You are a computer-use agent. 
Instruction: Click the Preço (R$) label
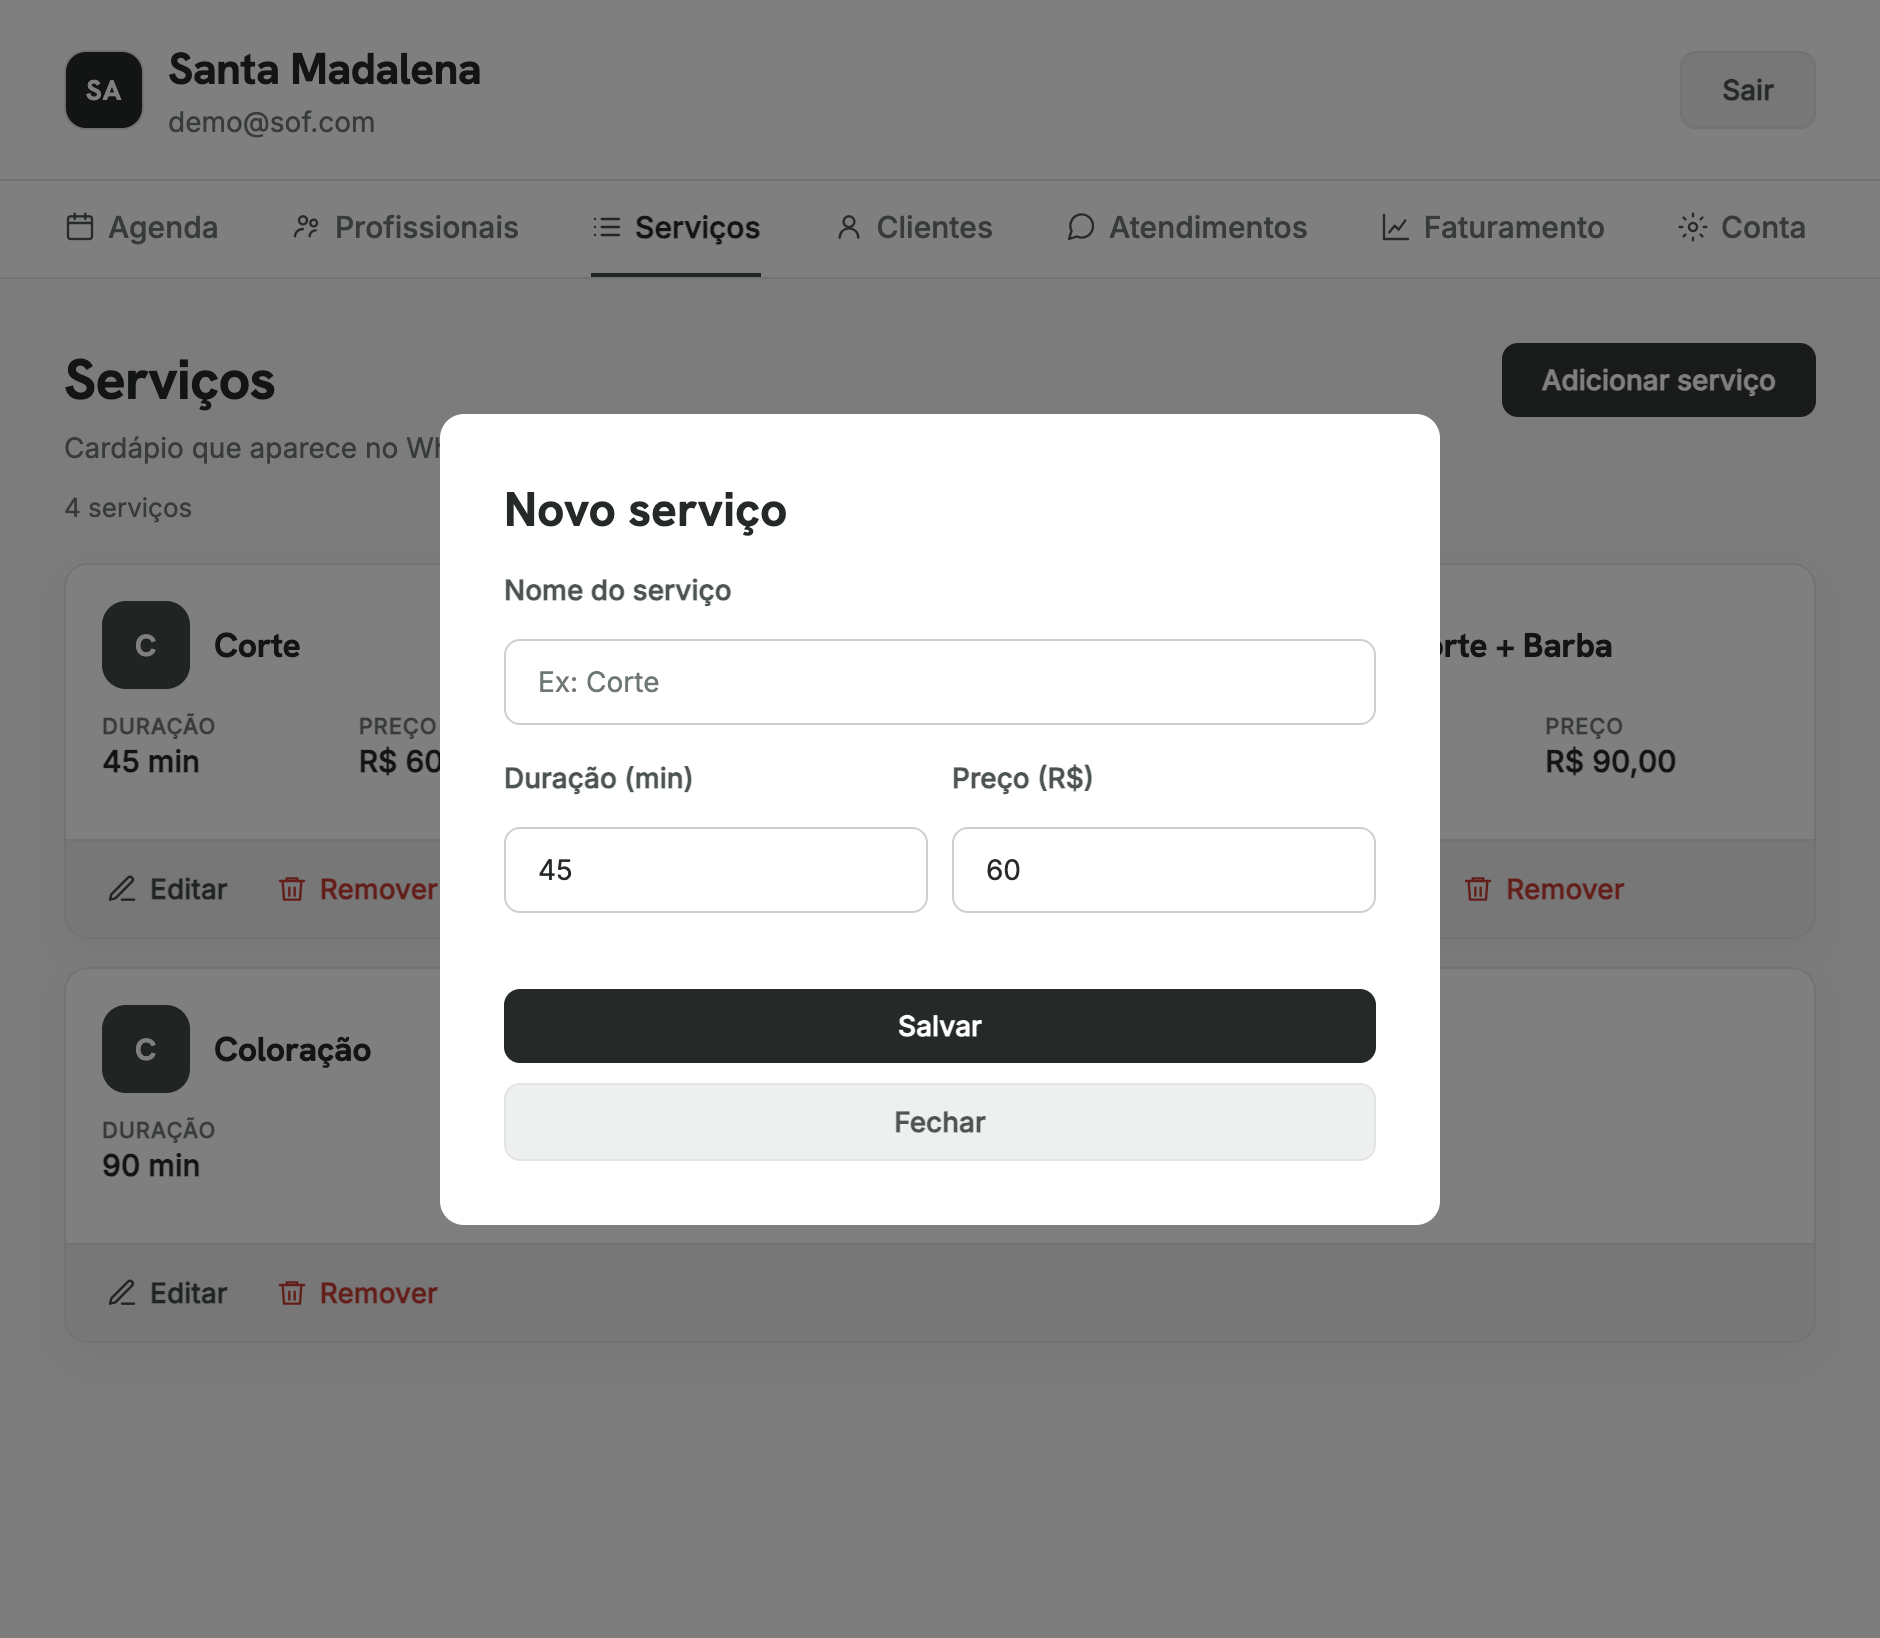pos(1022,778)
